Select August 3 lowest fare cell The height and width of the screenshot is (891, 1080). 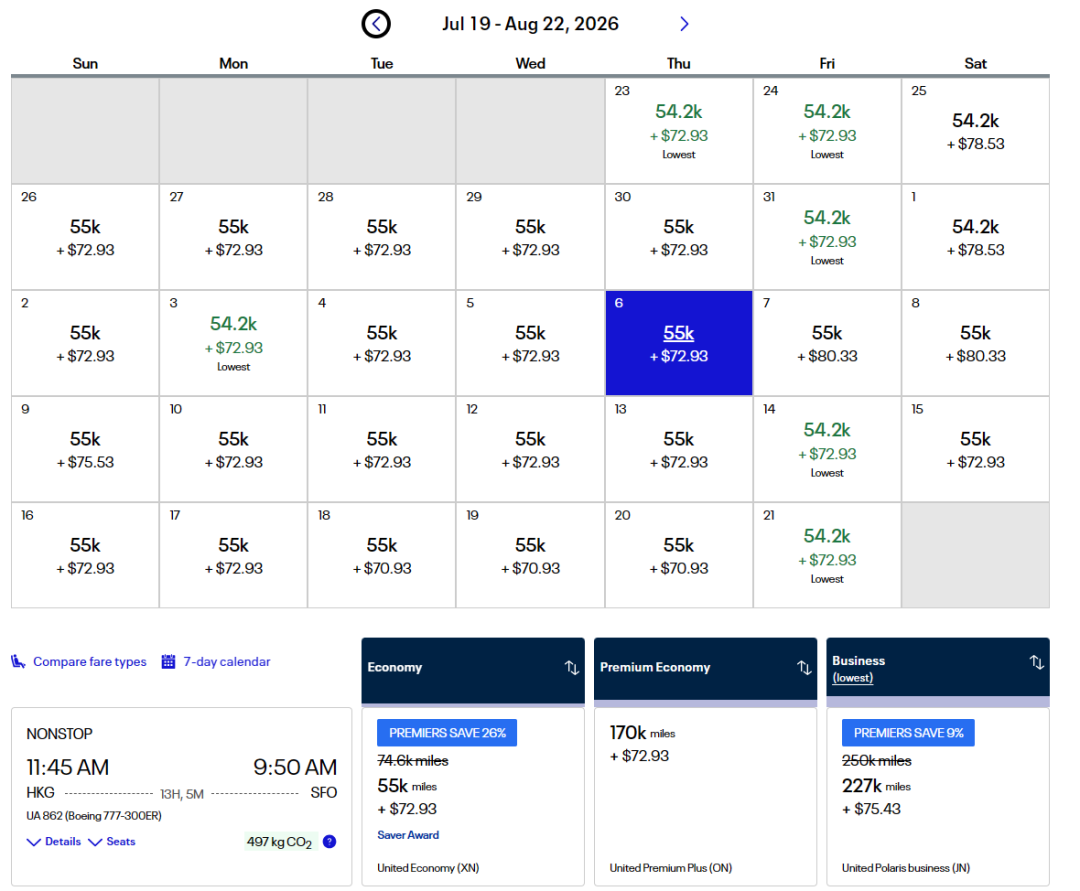click(x=233, y=343)
